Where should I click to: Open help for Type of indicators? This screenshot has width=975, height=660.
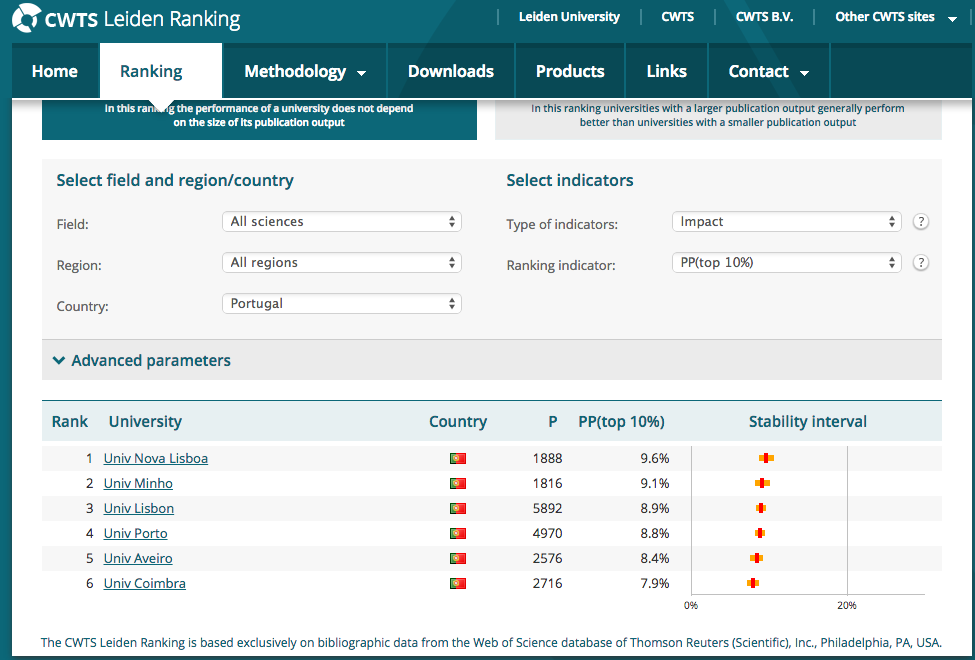coord(921,221)
